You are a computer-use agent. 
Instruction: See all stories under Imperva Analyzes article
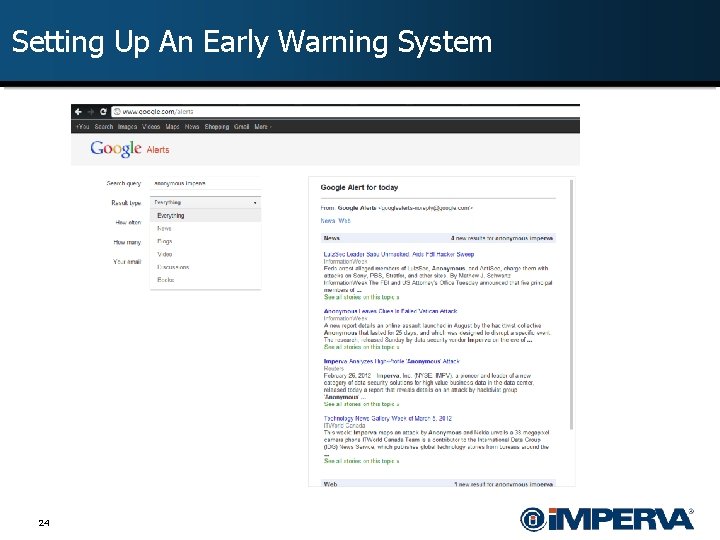point(361,404)
